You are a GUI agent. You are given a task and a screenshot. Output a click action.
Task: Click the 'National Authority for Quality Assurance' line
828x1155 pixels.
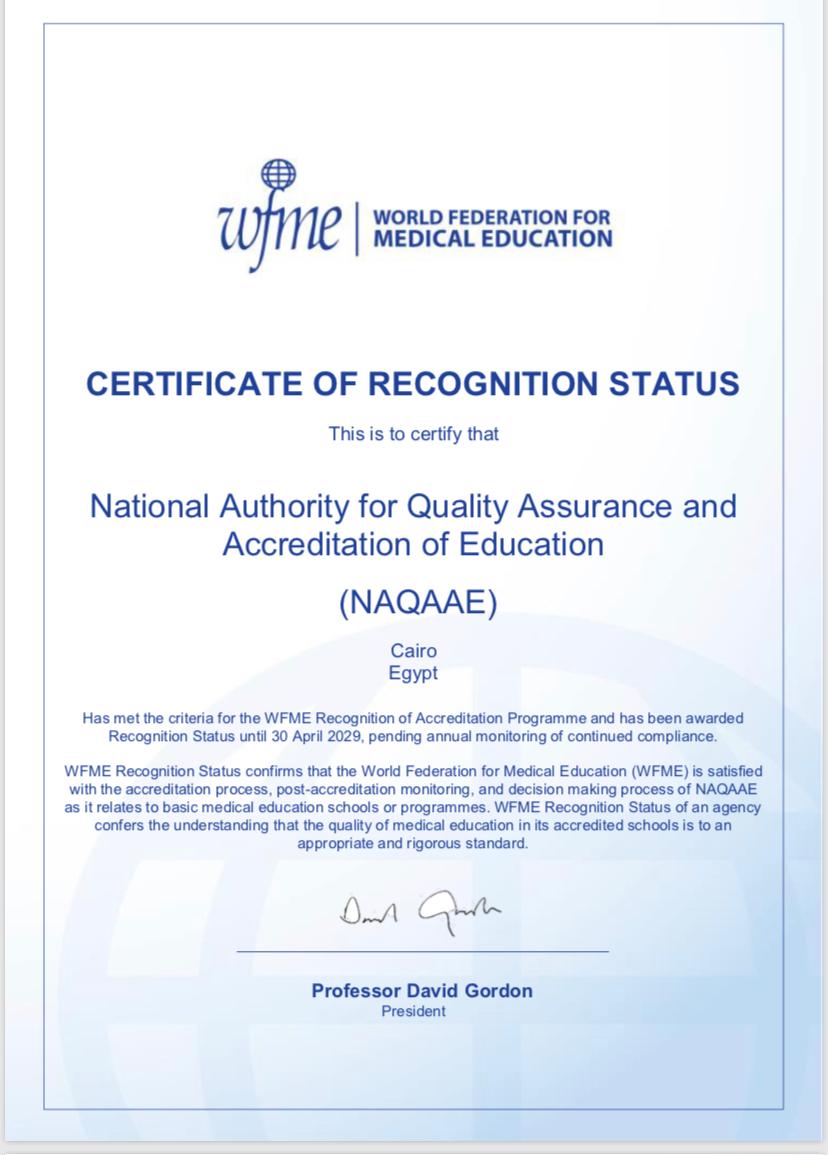[413, 505]
